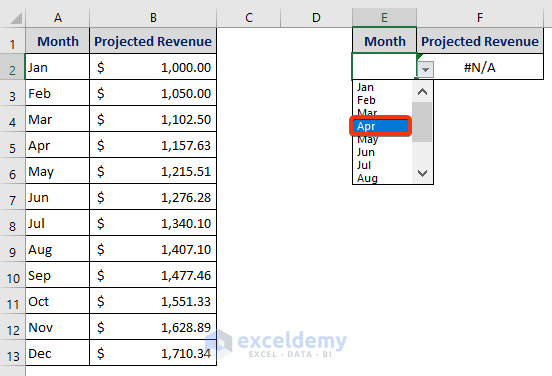The height and width of the screenshot is (376, 552).
Task: Select cell containing Apr in column A
Action: click(58, 145)
